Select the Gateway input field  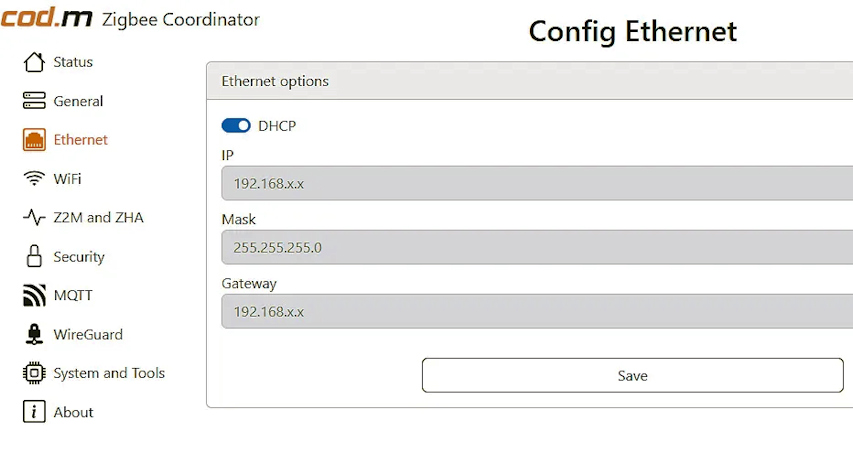pos(537,312)
